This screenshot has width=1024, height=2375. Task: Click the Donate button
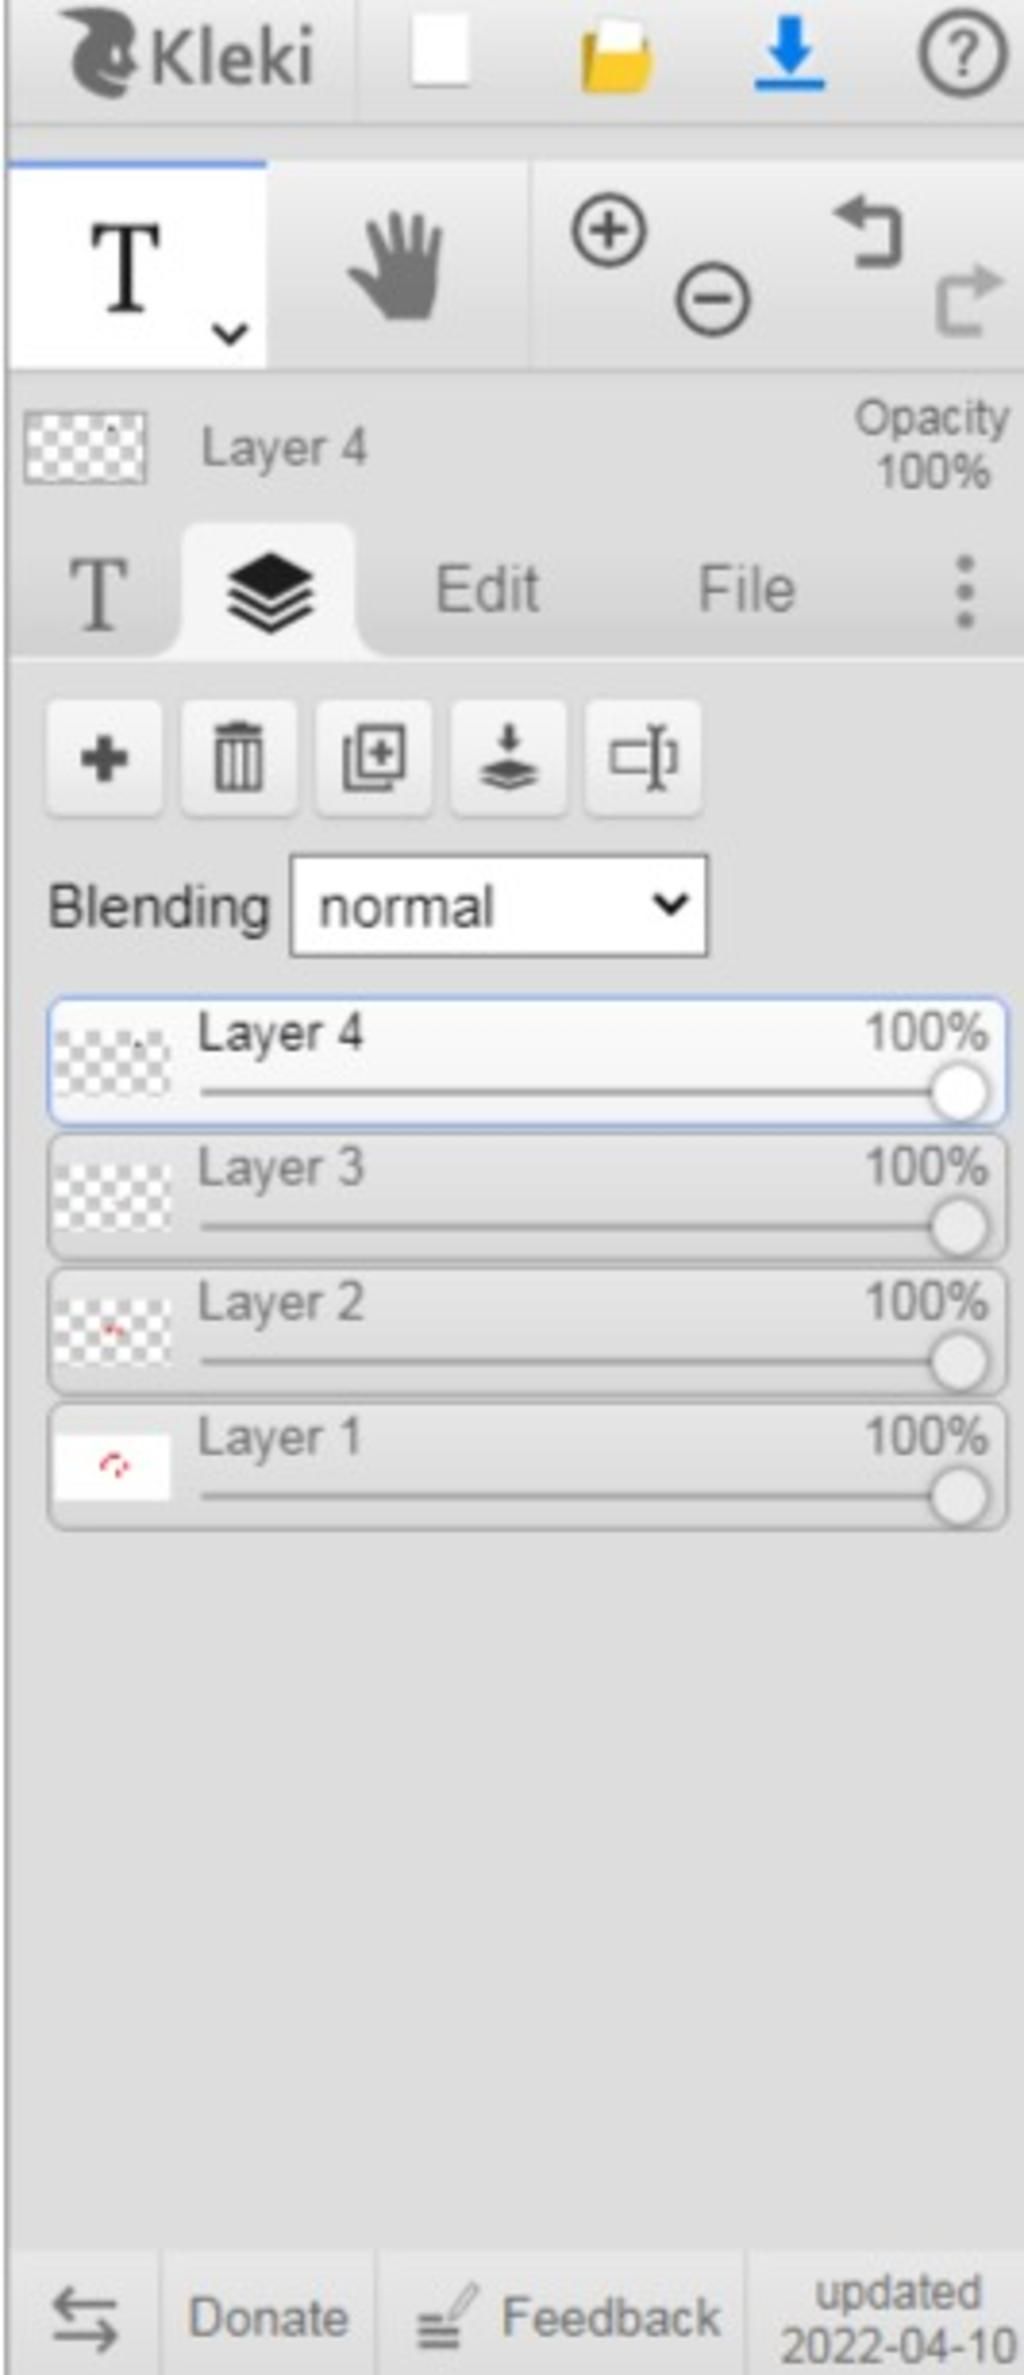[x=268, y=2318]
